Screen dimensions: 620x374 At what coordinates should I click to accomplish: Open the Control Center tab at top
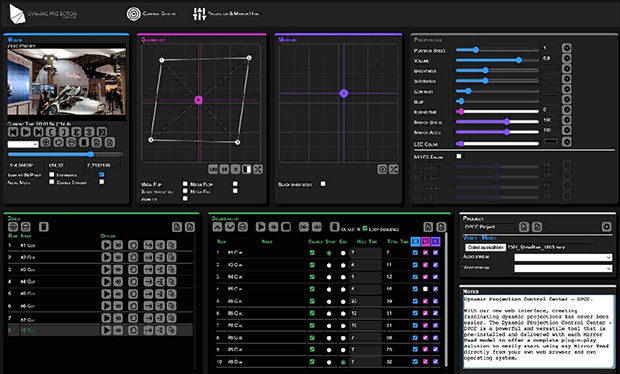click(x=151, y=13)
